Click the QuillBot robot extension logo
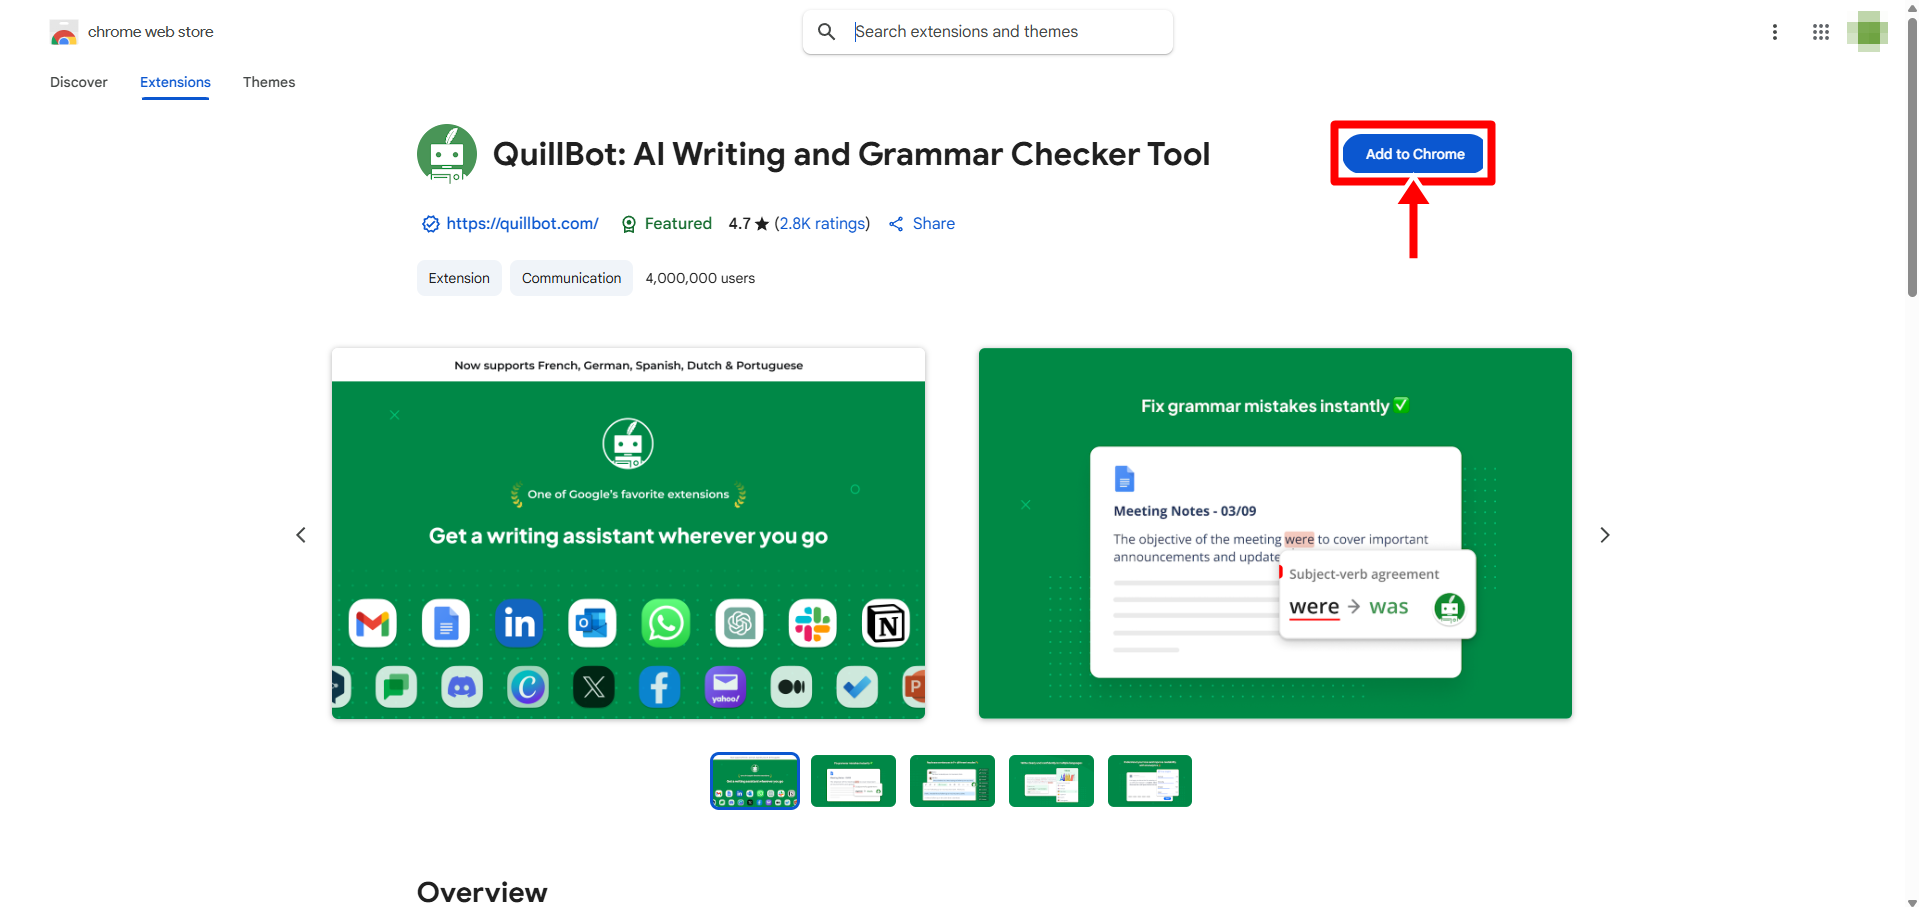Image resolution: width=1919 pixels, height=907 pixels. tap(447, 154)
